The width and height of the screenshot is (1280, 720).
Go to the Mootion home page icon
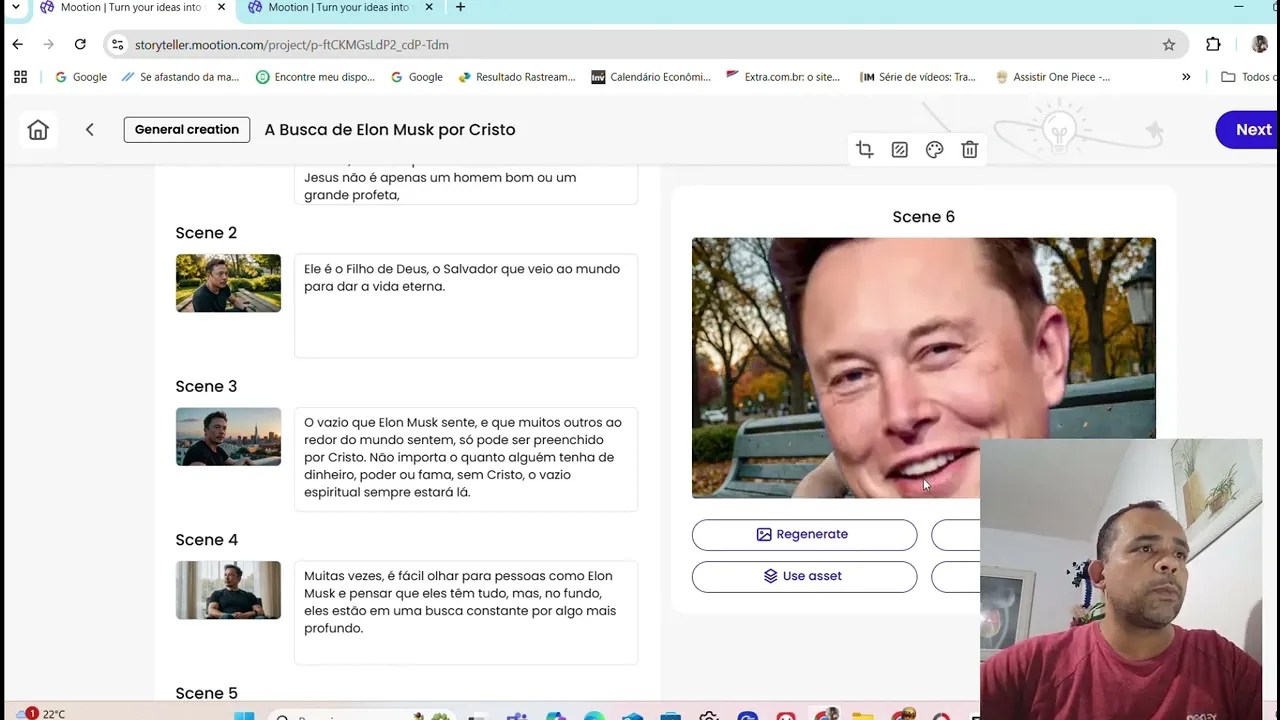[38, 130]
